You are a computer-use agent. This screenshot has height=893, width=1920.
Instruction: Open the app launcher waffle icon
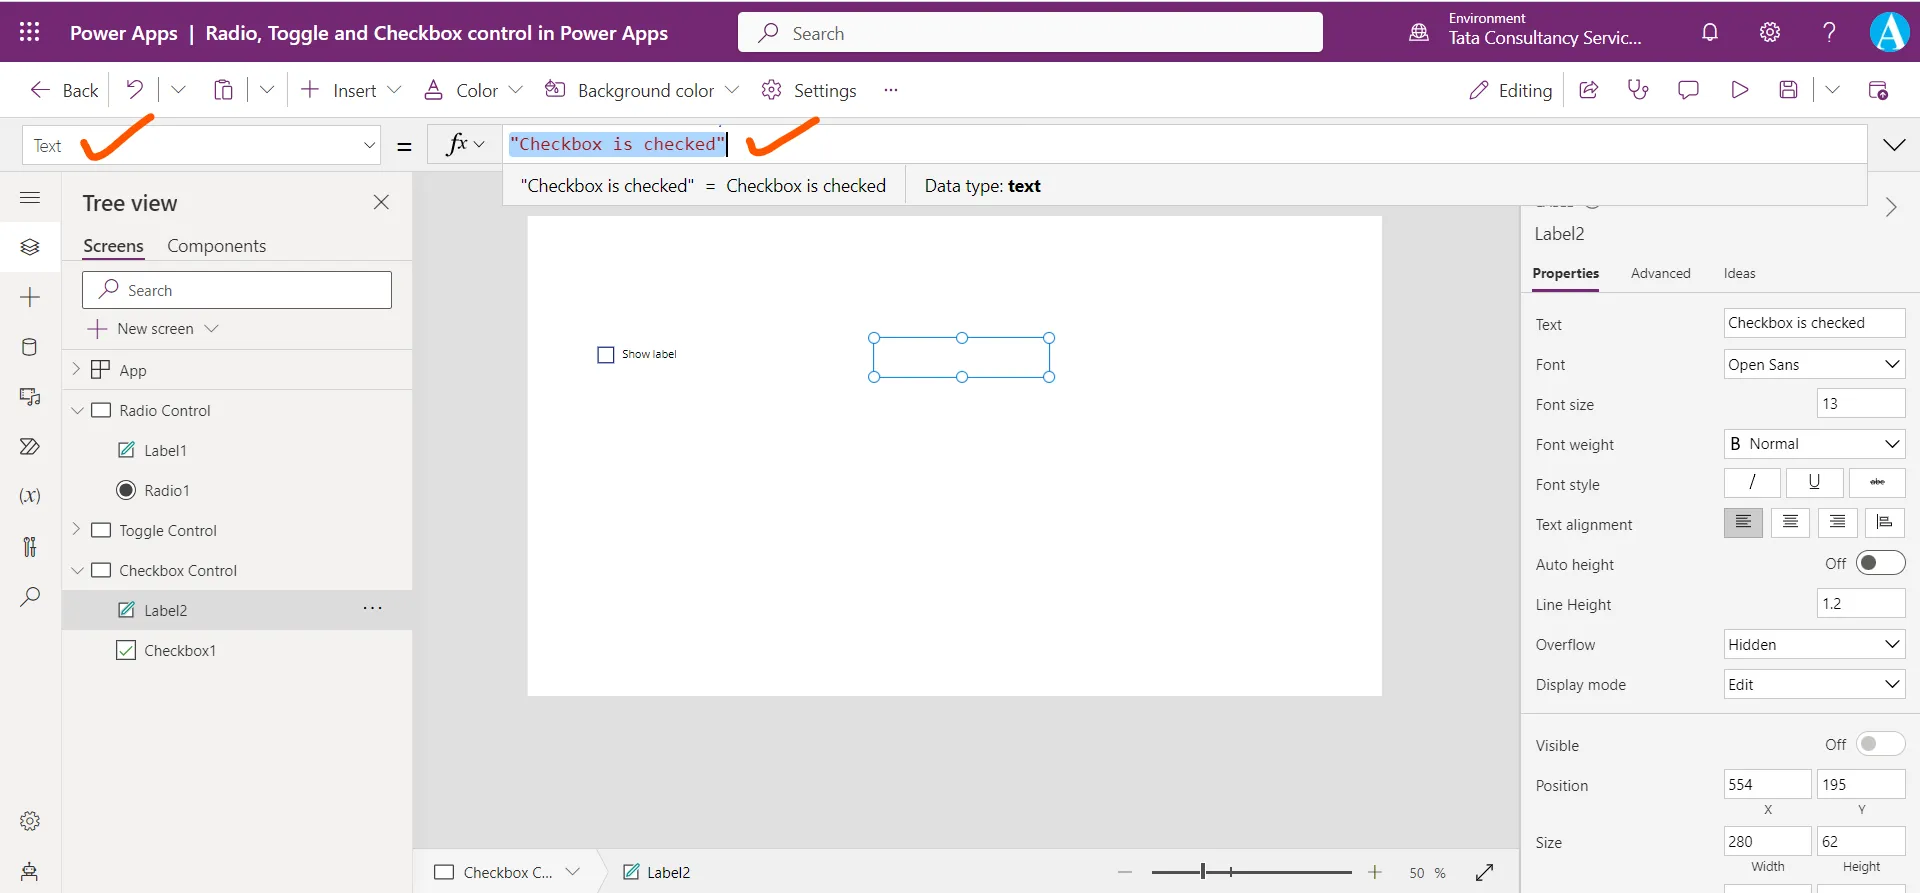pos(30,32)
